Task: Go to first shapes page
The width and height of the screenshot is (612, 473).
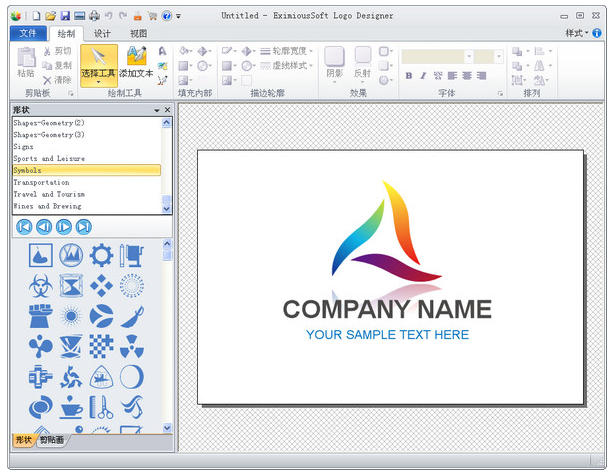Action: tap(24, 227)
